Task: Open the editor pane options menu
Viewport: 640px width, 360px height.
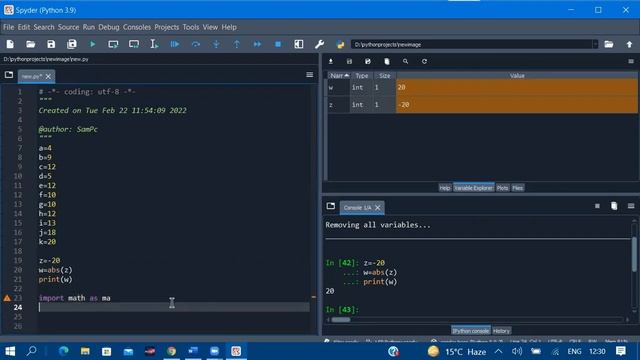Action: coord(309,75)
